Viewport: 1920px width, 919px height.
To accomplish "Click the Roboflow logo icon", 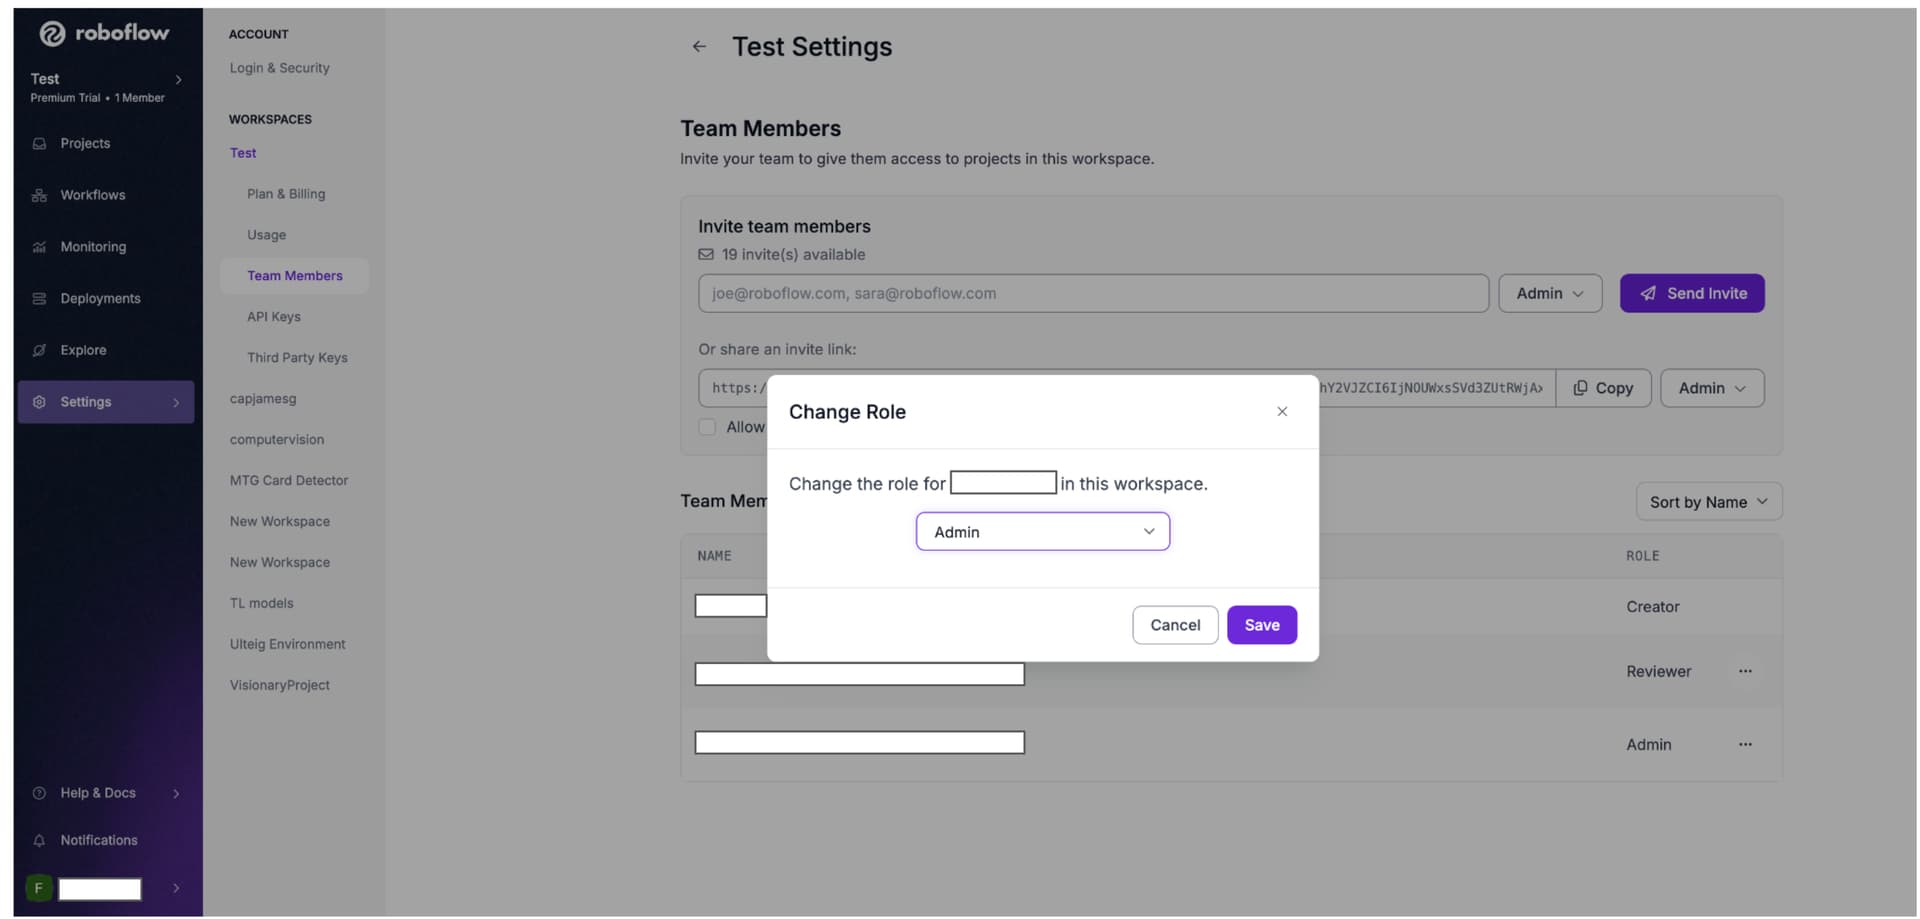I will [x=52, y=33].
